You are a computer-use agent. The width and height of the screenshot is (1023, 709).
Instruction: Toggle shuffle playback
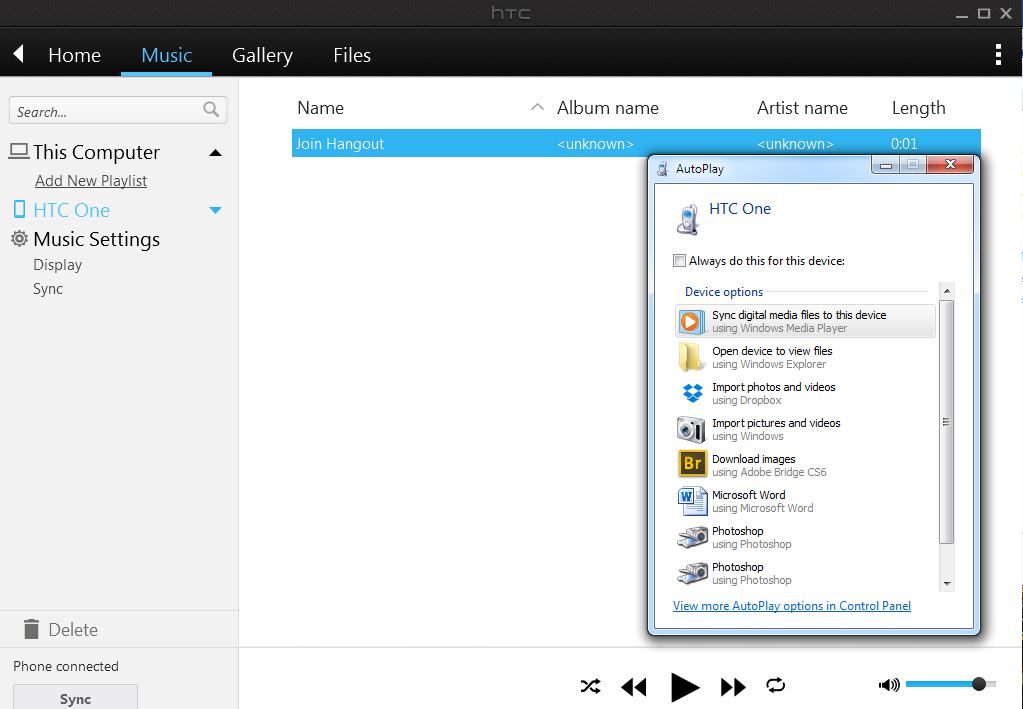point(590,686)
